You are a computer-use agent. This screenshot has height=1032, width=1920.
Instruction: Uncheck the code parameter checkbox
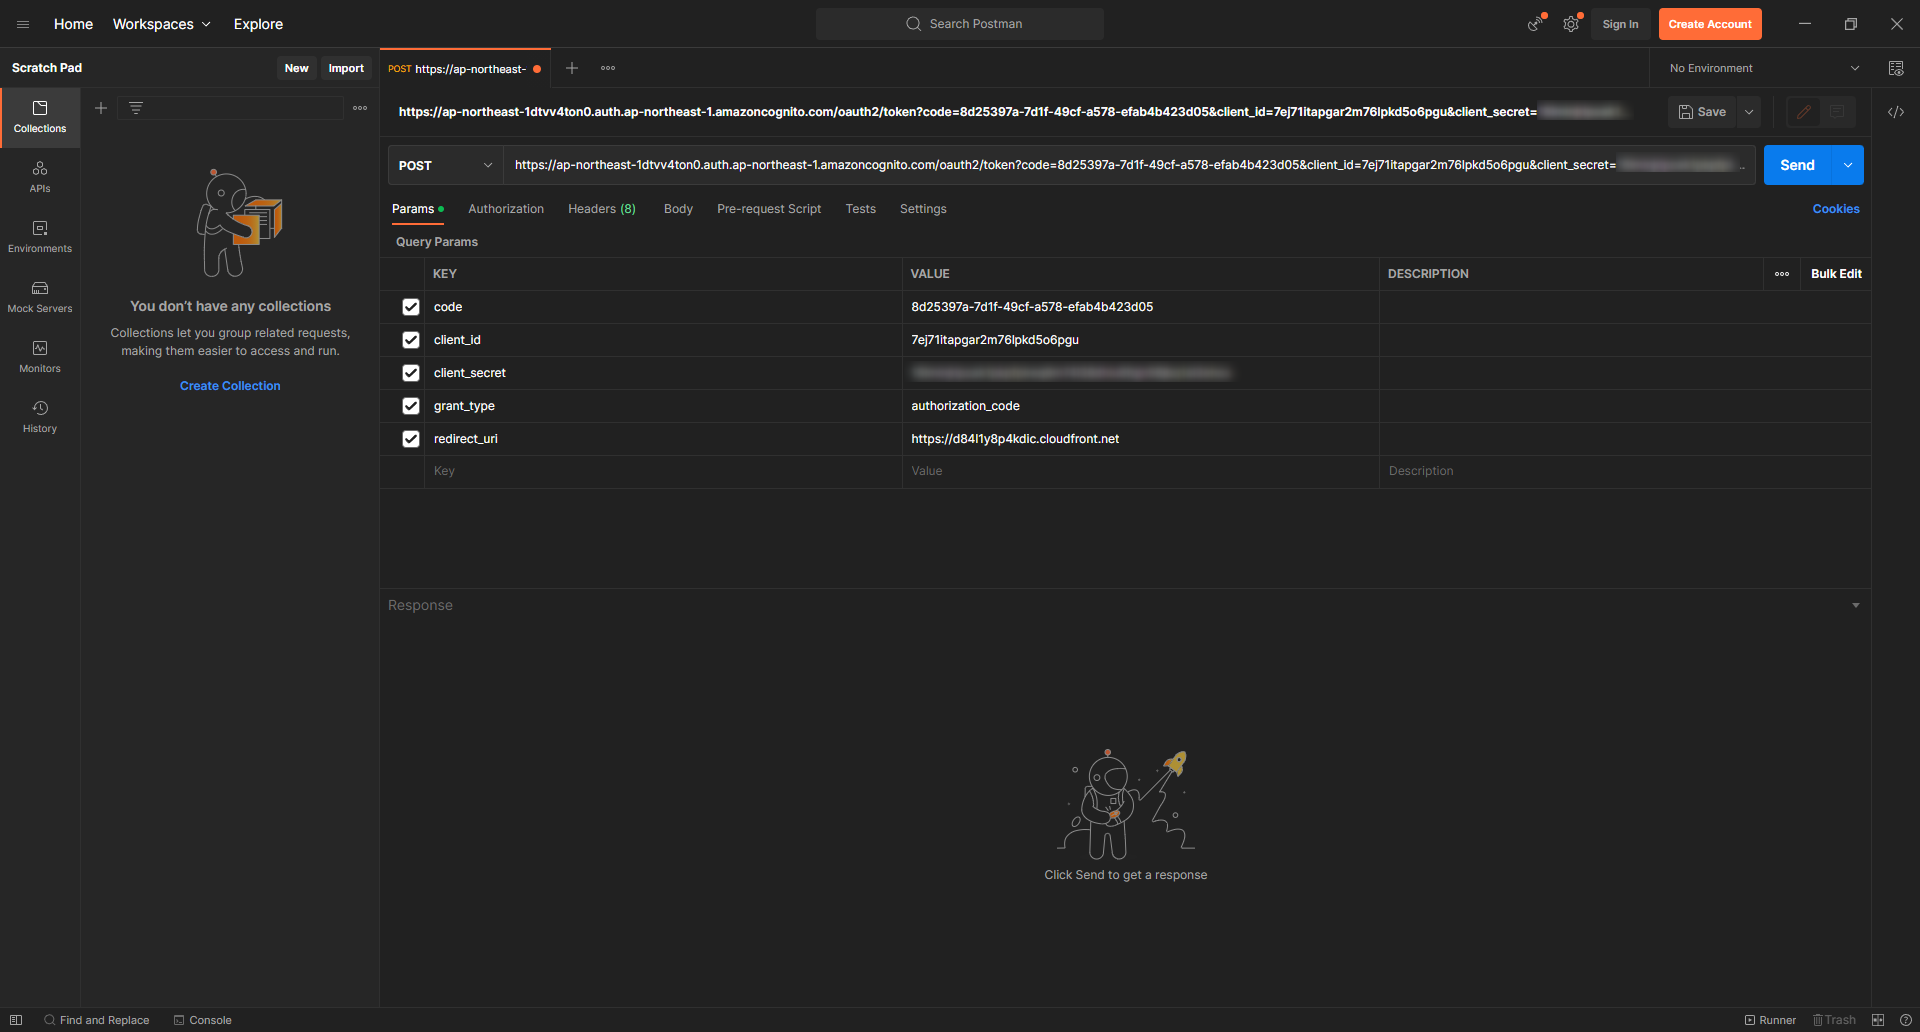(411, 307)
